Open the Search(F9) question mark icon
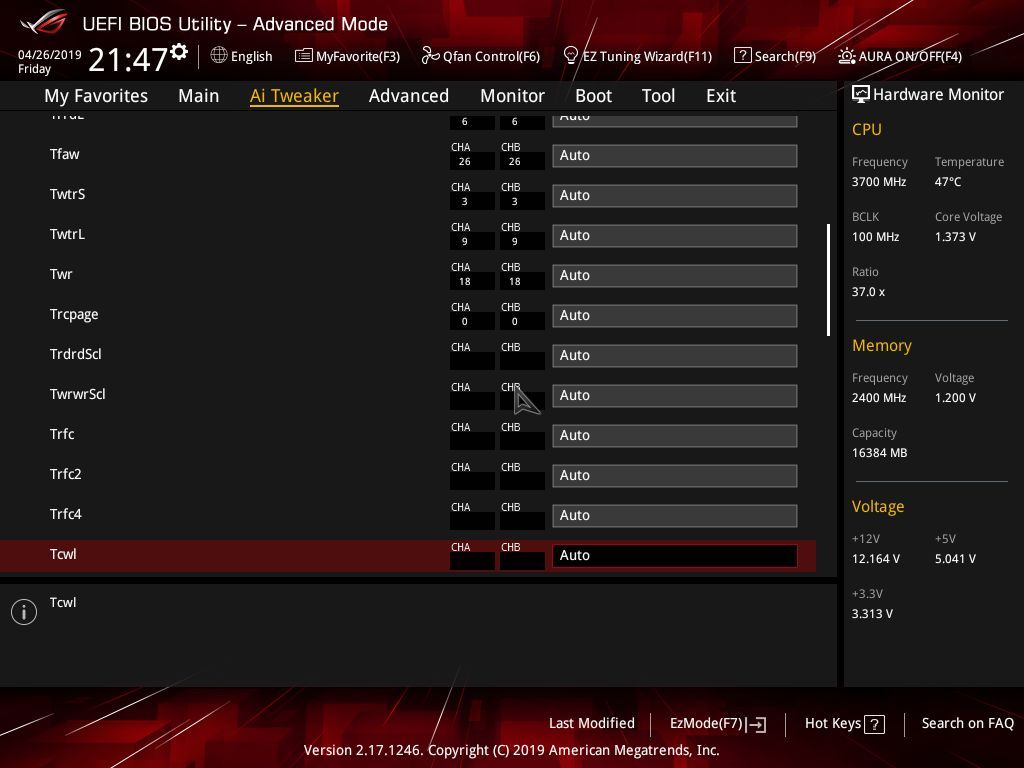1024x768 pixels. [x=743, y=56]
